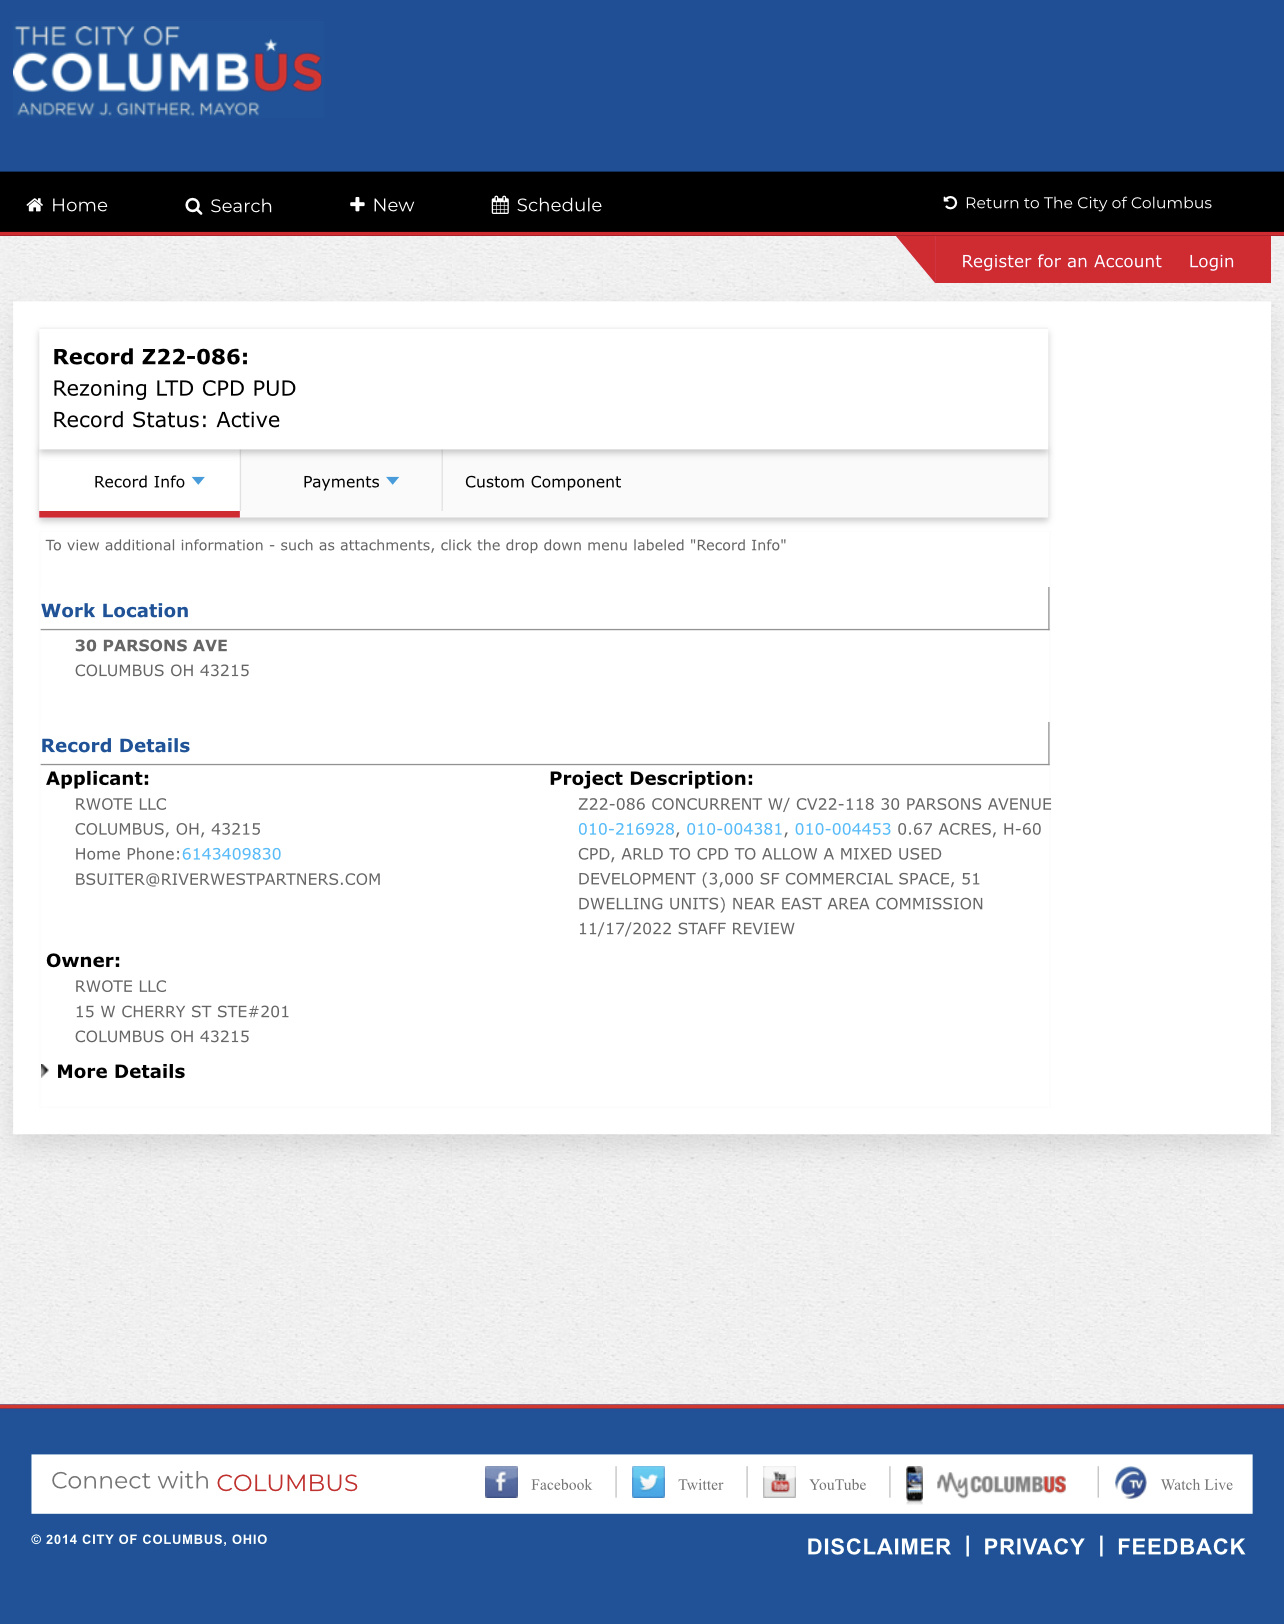Click COLUMBUS OH 43215 under Work Location
Image resolution: width=1284 pixels, height=1624 pixels.
[x=162, y=671]
